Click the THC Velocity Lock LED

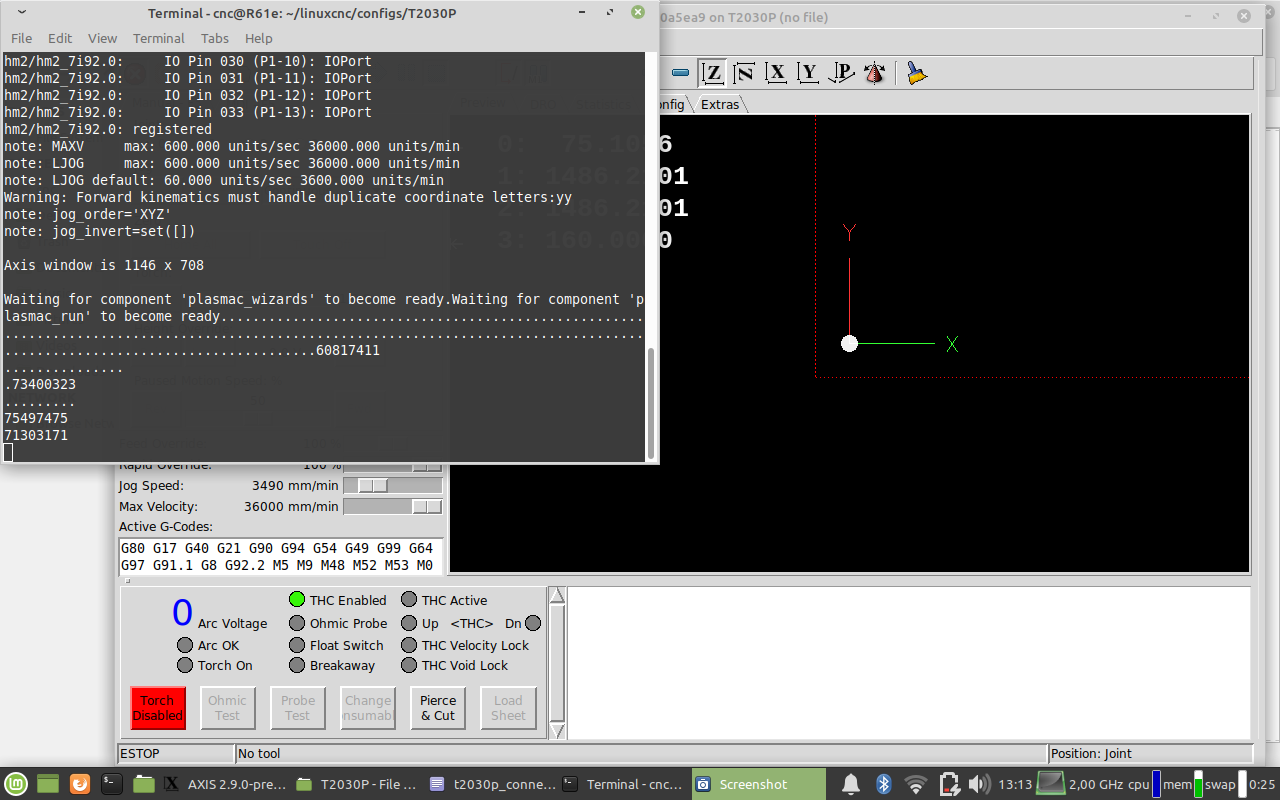click(x=409, y=645)
